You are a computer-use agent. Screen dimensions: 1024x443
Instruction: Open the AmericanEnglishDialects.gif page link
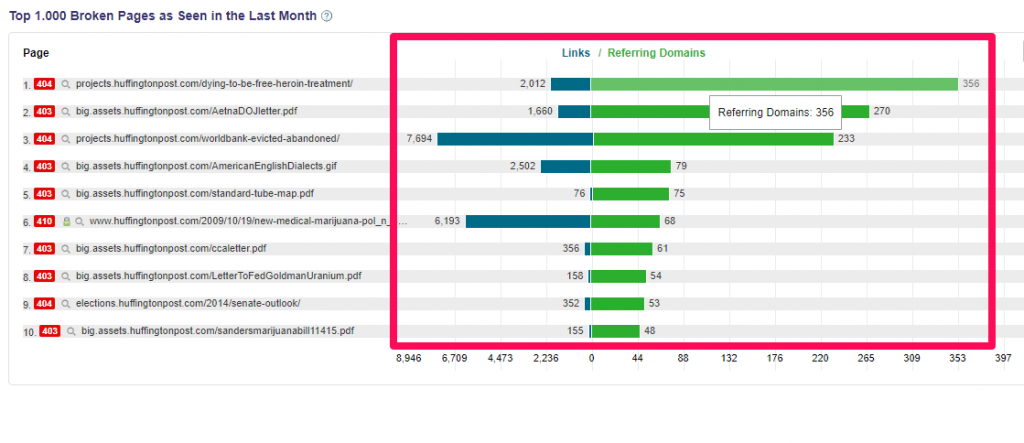coord(206,166)
